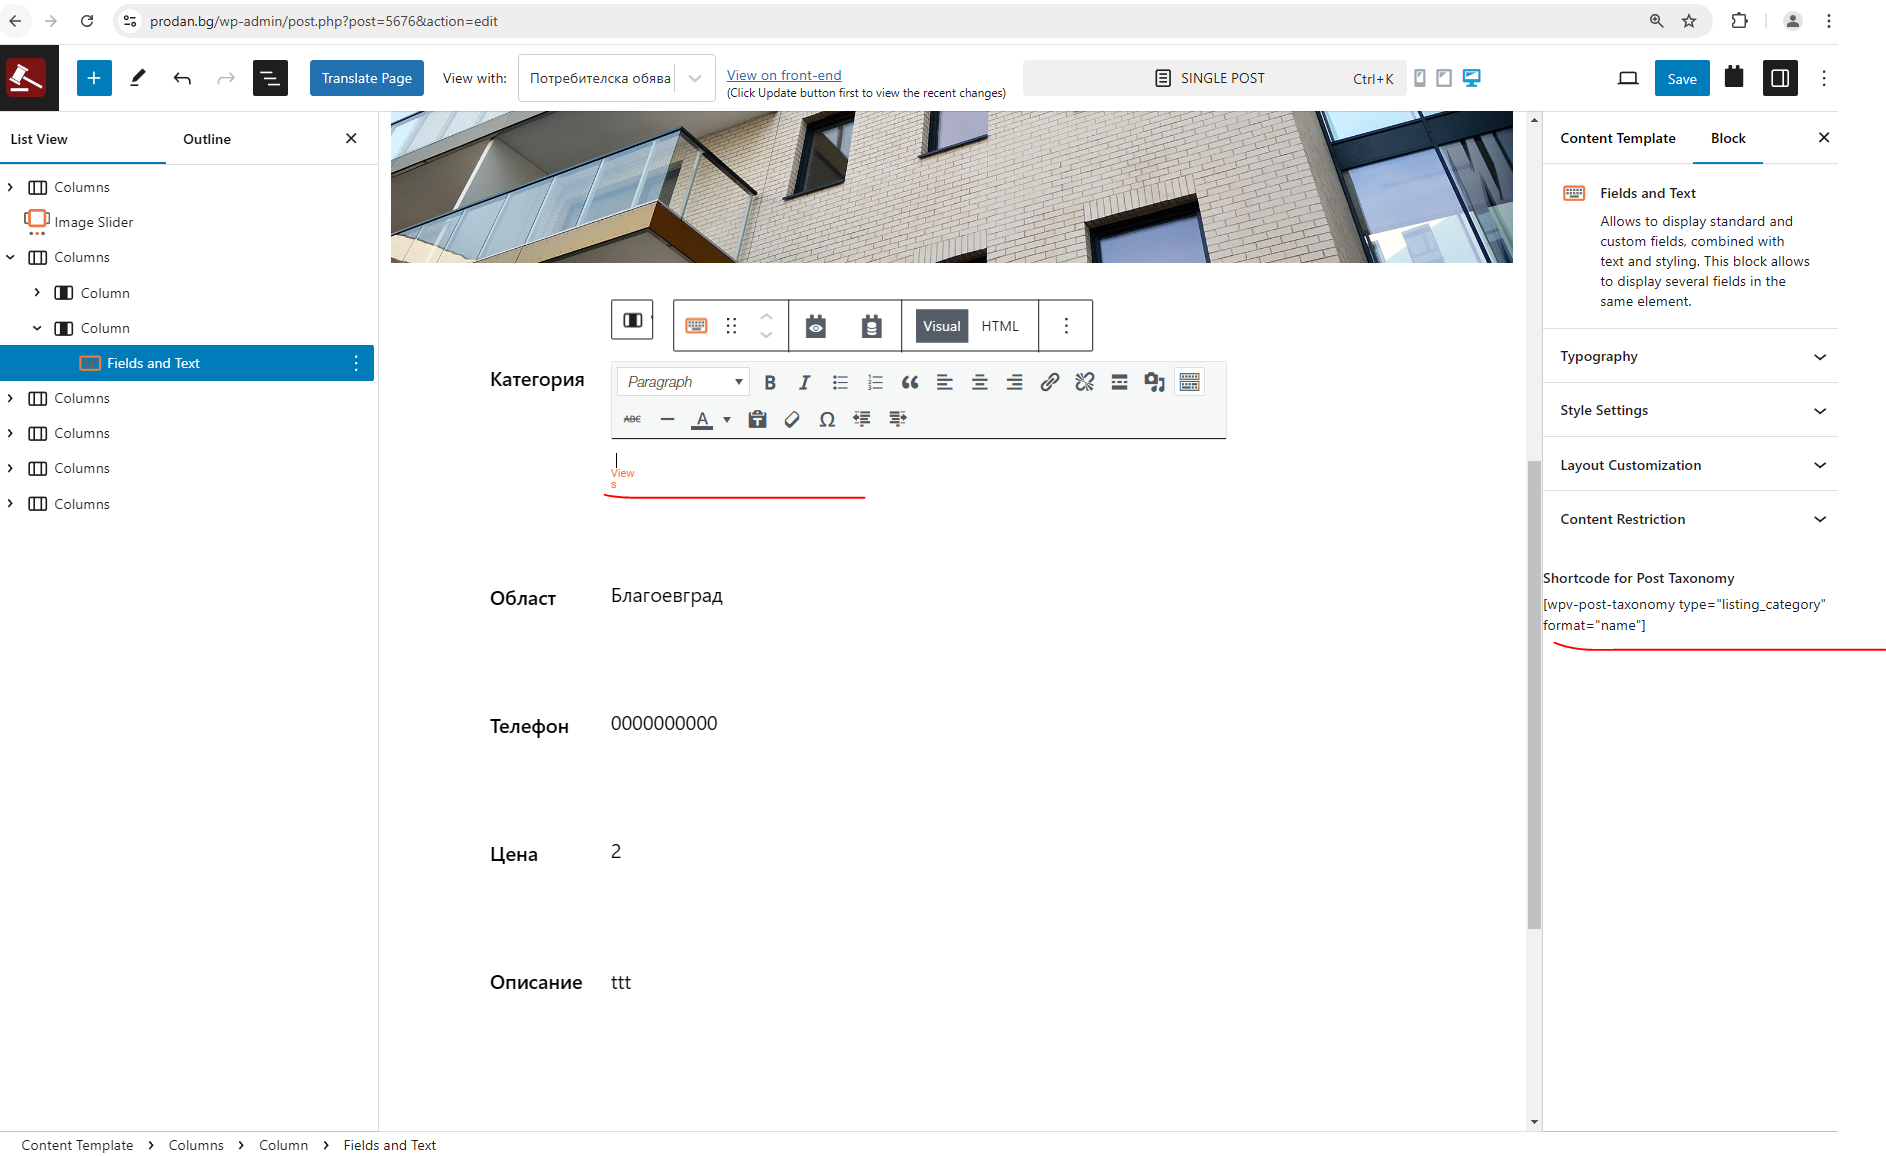Screen dimensions: 1886x1156
Task: Select phone preview device icon
Action: pyautogui.click(x=1420, y=78)
